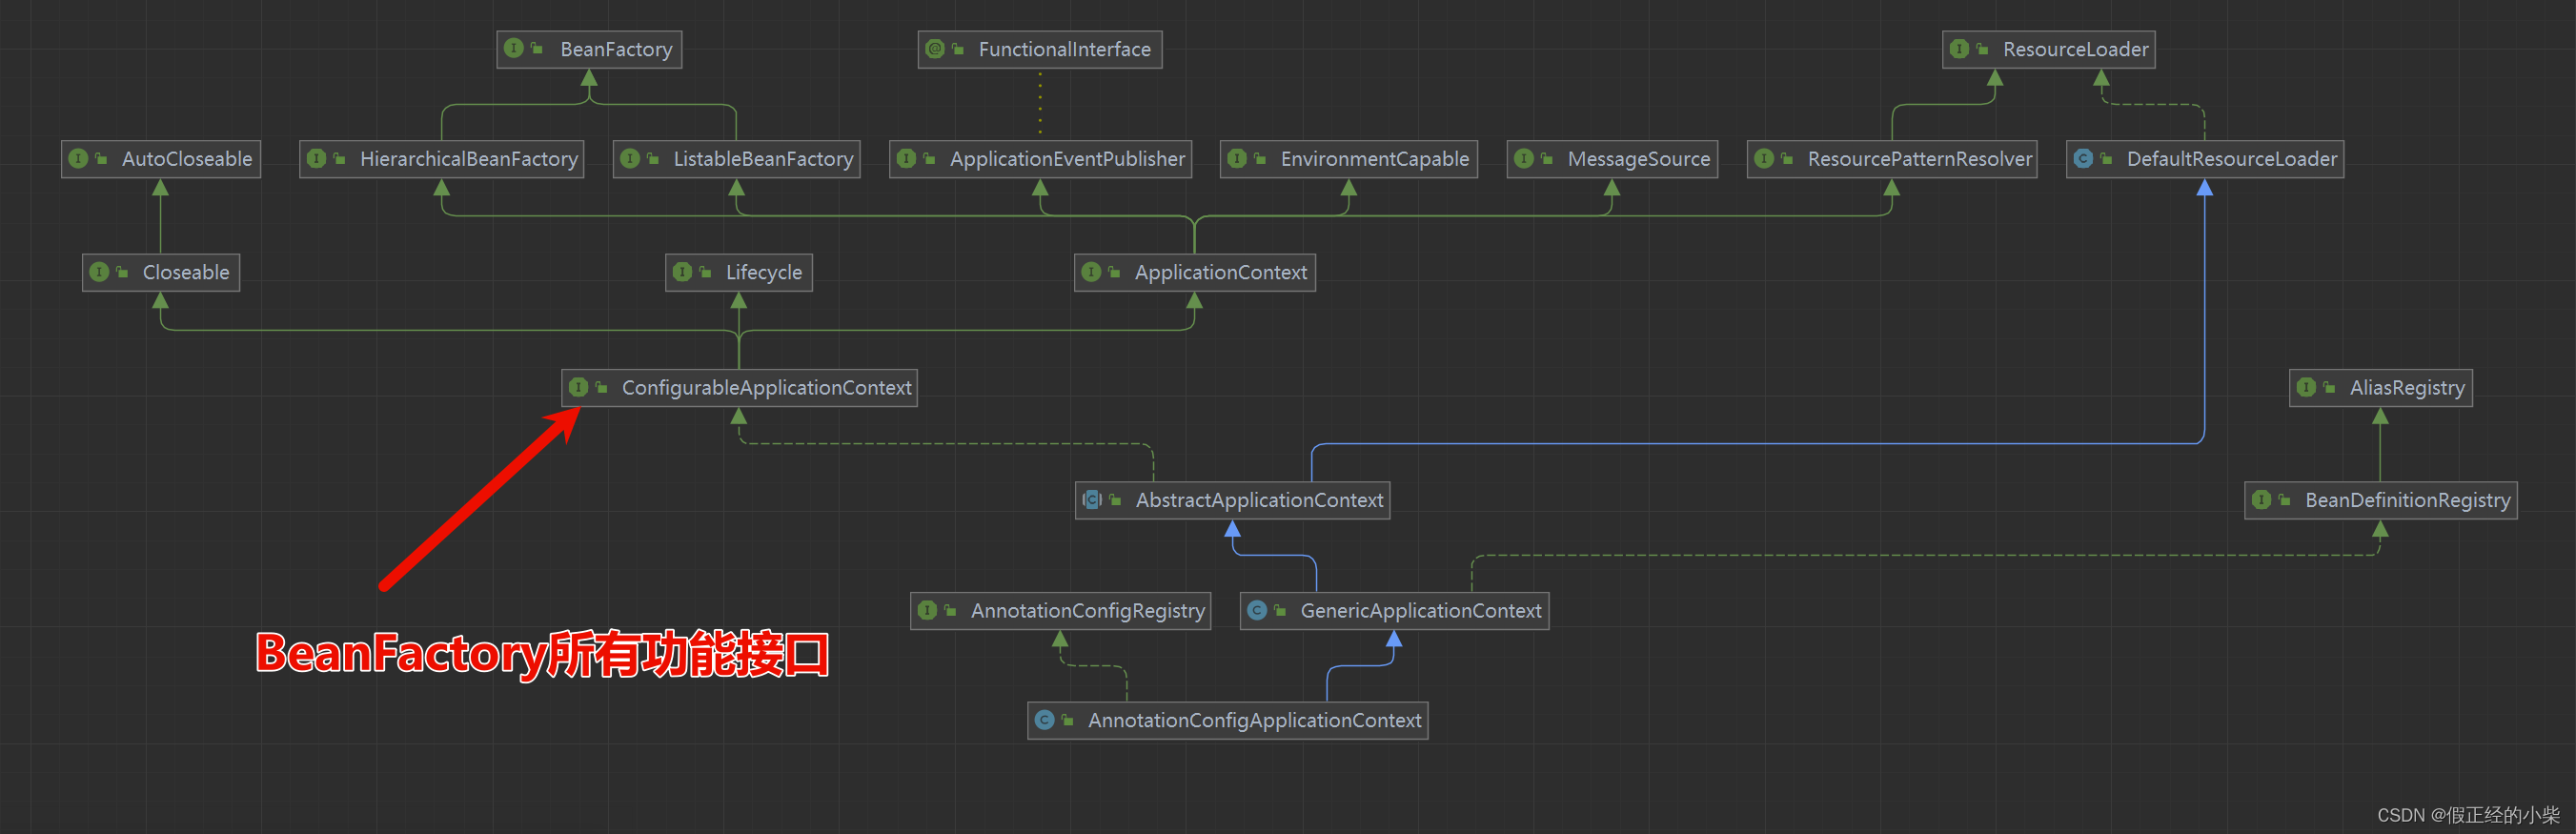Select the AnnotationConfigApplicationContext label text
This screenshot has width=2576, height=834.
pos(1255,720)
